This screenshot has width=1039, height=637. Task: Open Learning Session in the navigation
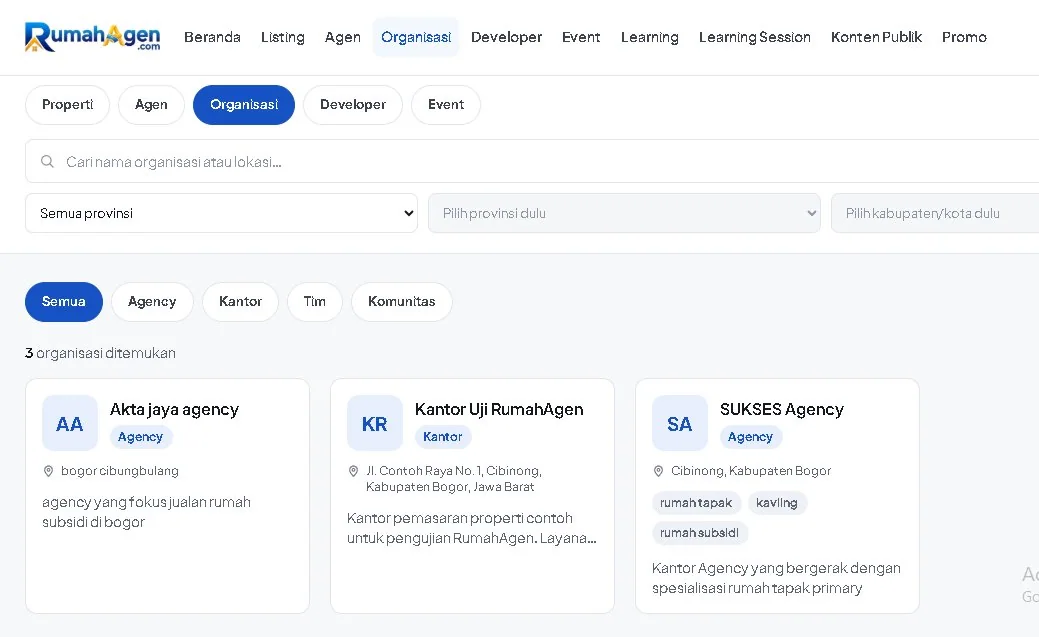pyautogui.click(x=755, y=37)
